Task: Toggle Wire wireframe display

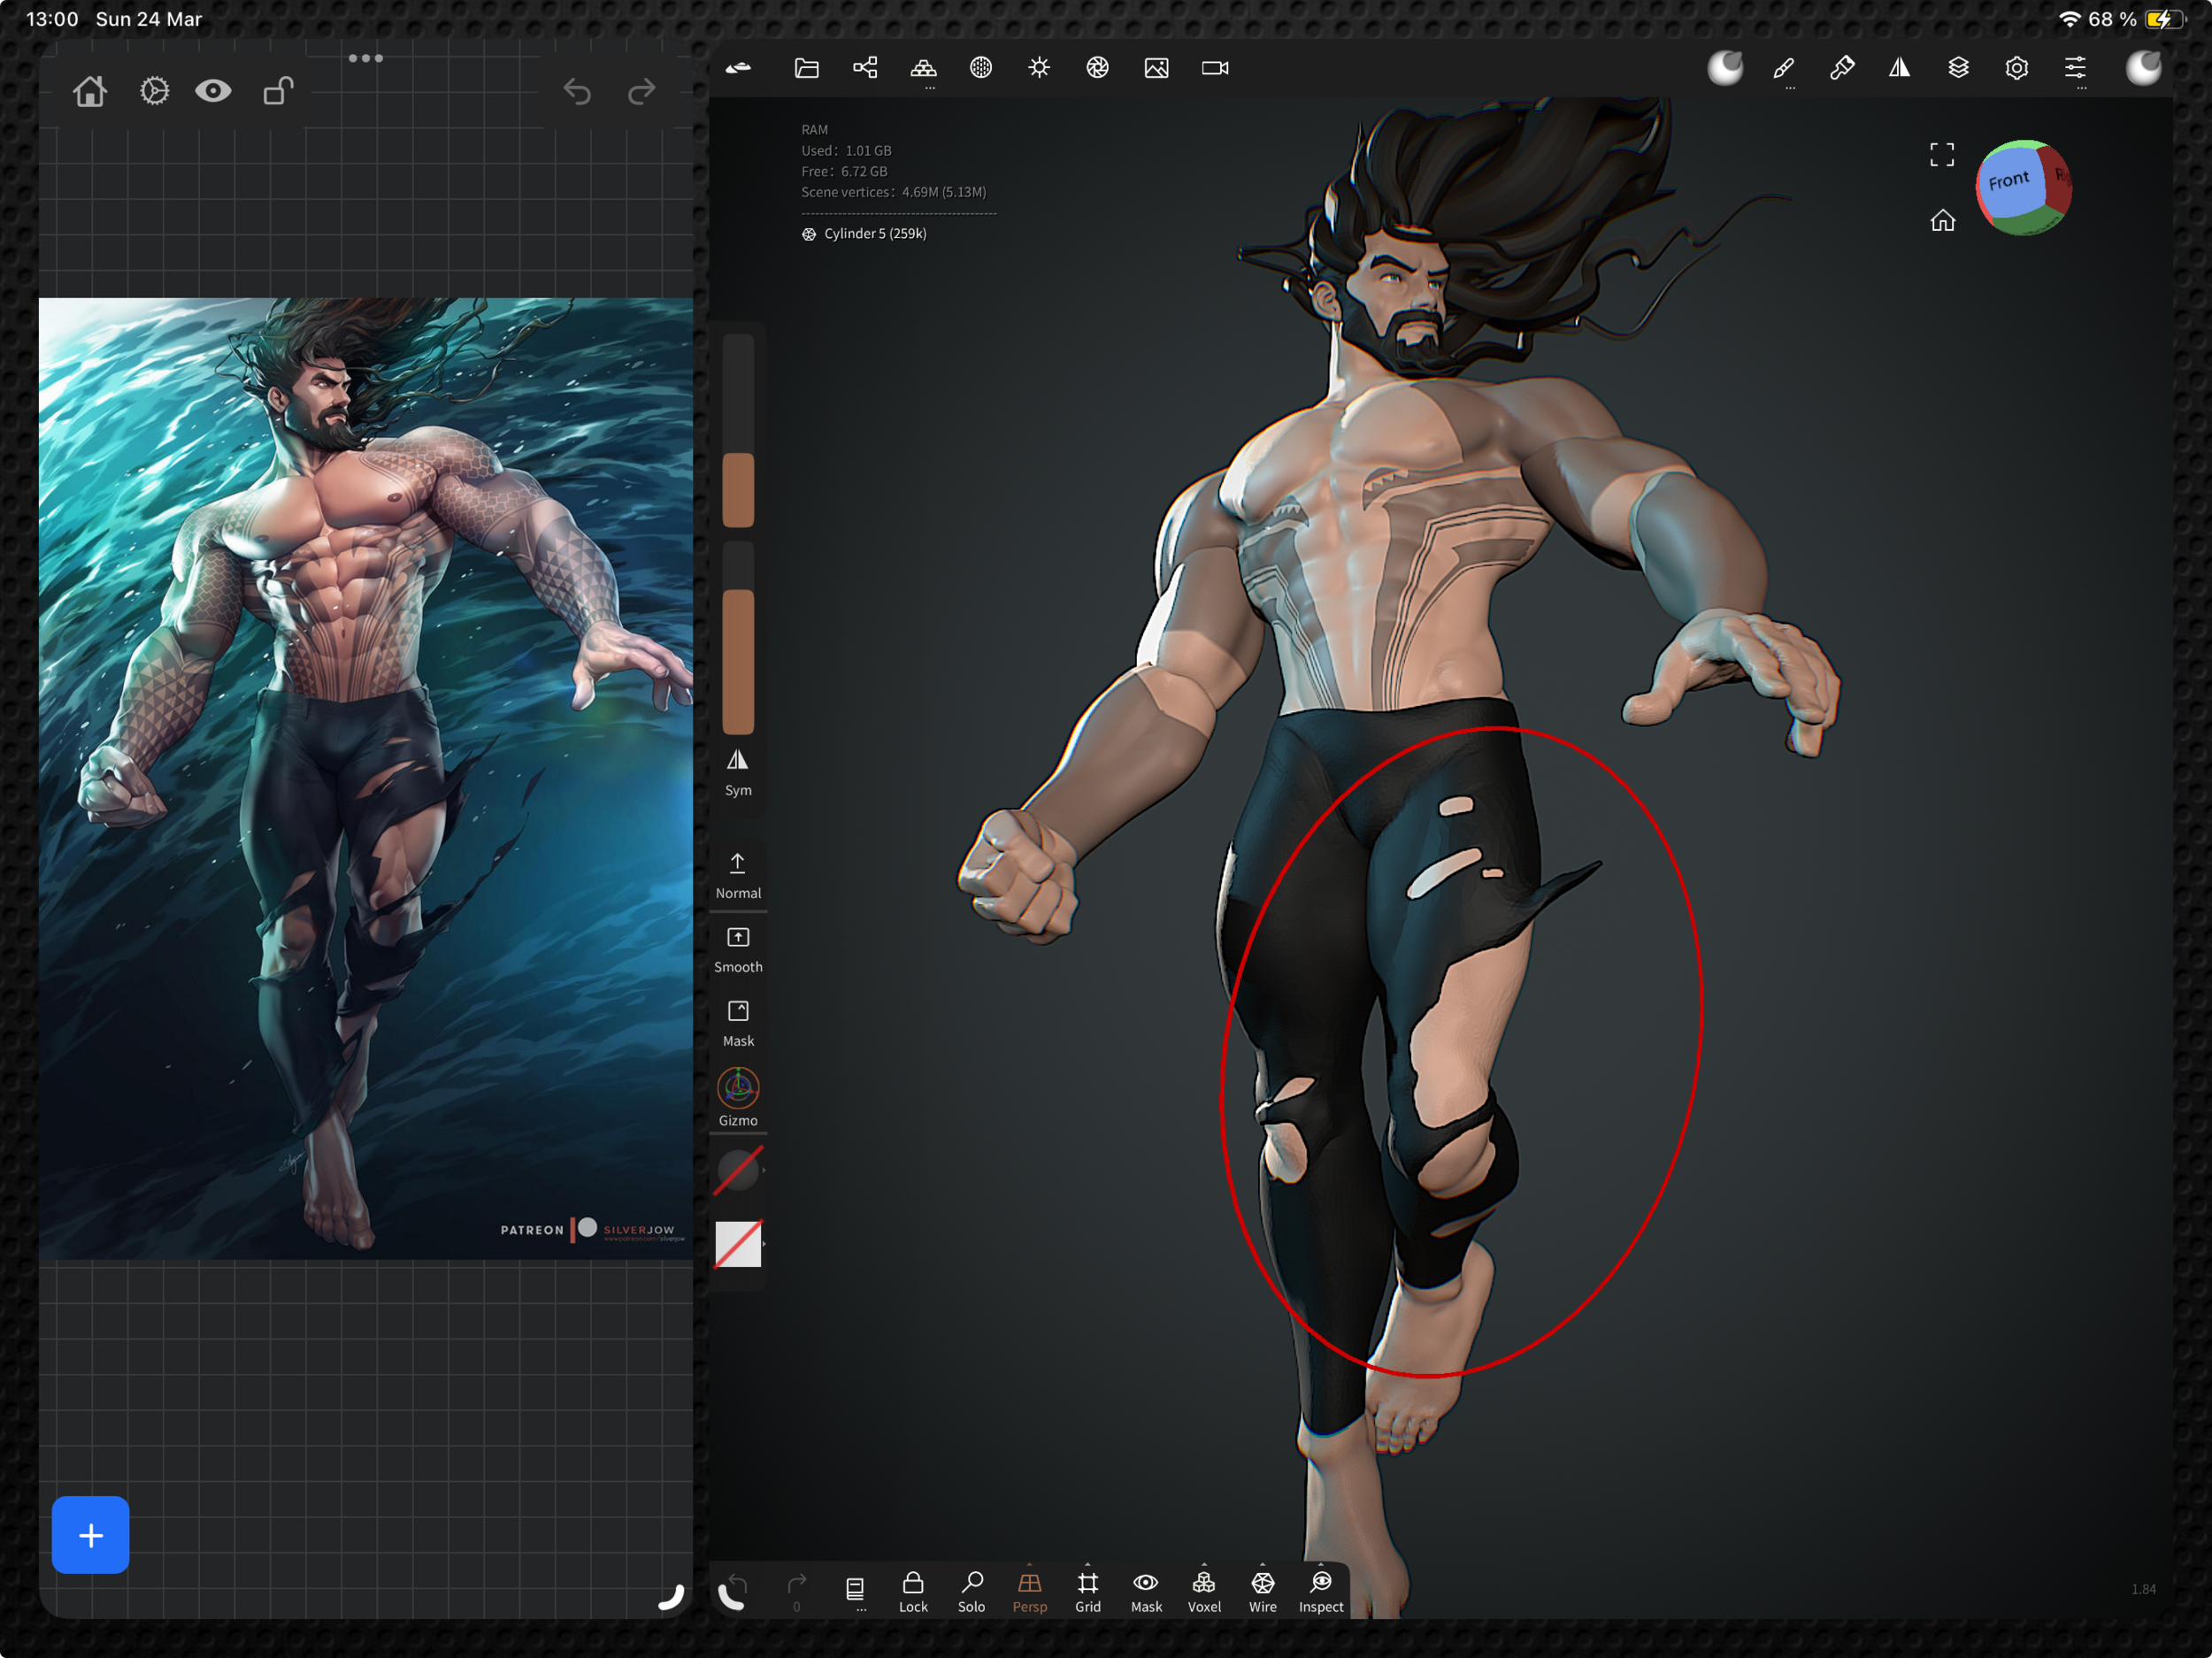Action: tap(1262, 1590)
